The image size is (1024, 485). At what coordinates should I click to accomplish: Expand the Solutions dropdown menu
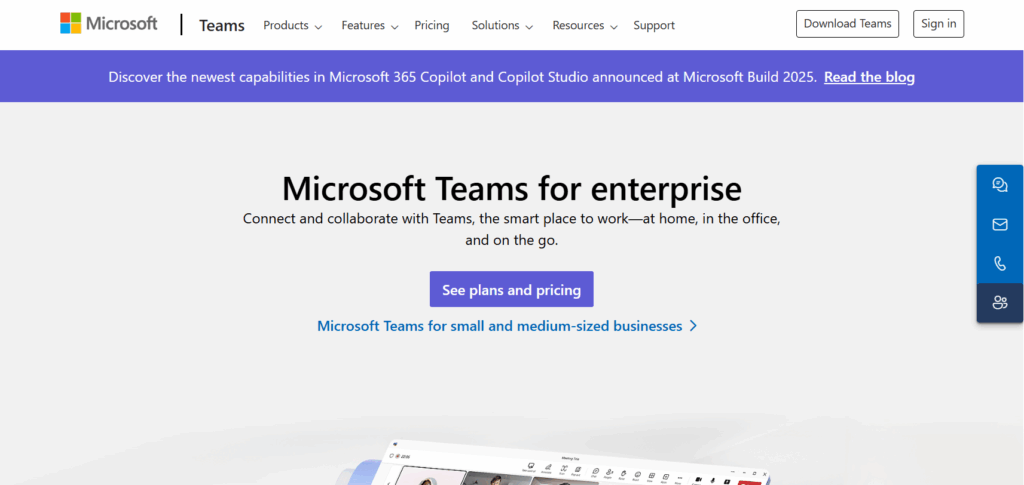(502, 25)
